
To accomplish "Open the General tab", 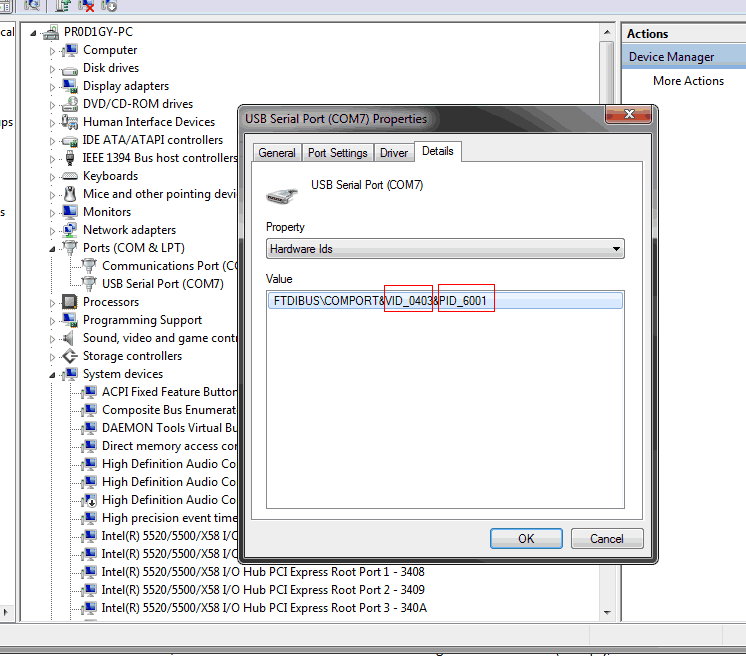I will (277, 153).
